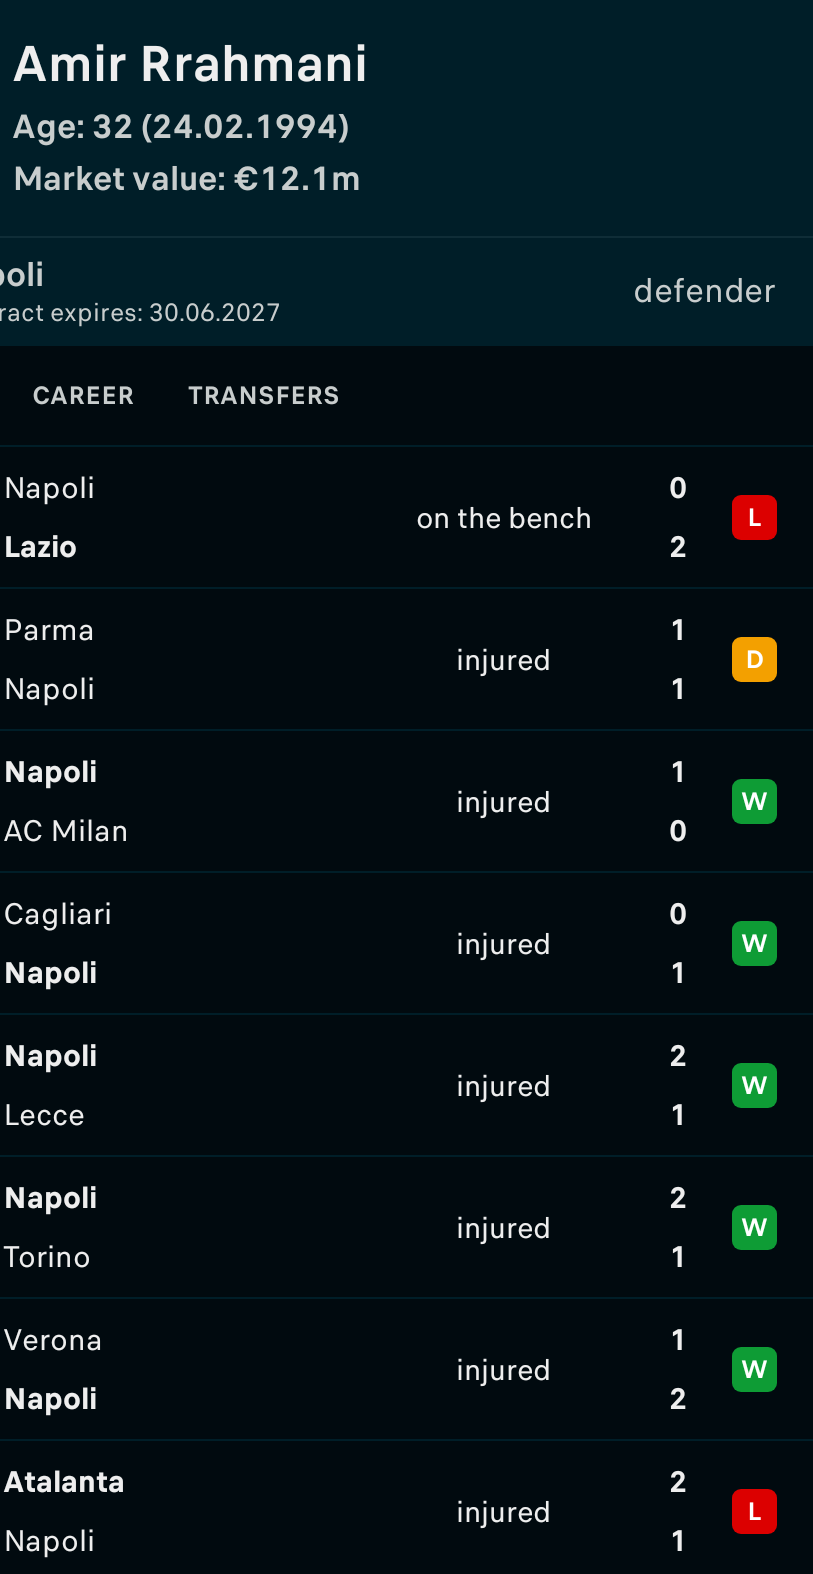Select the Parma team name
Viewport: 813px width, 1574px height.
tap(49, 630)
